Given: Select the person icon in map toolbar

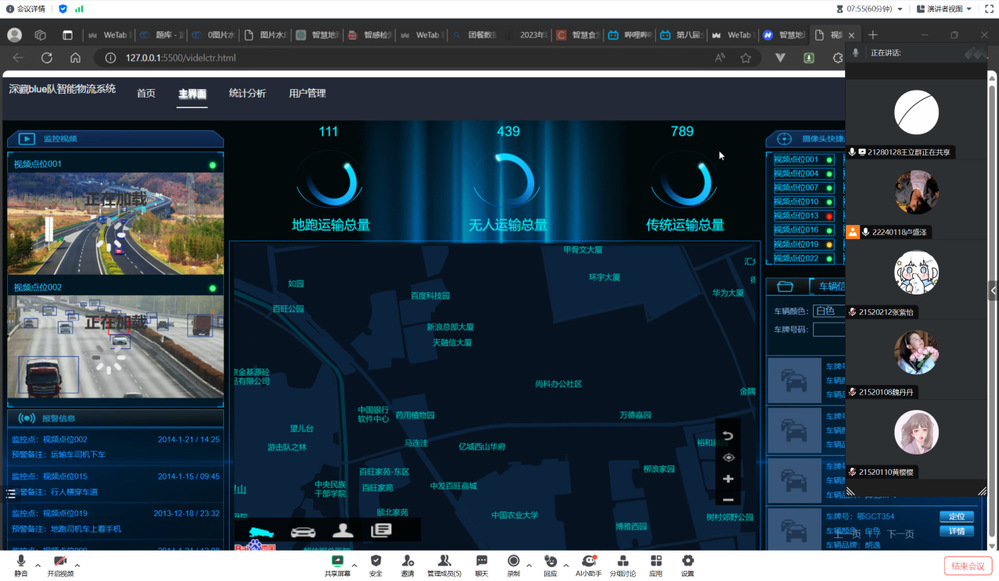Looking at the screenshot, I should [343, 530].
